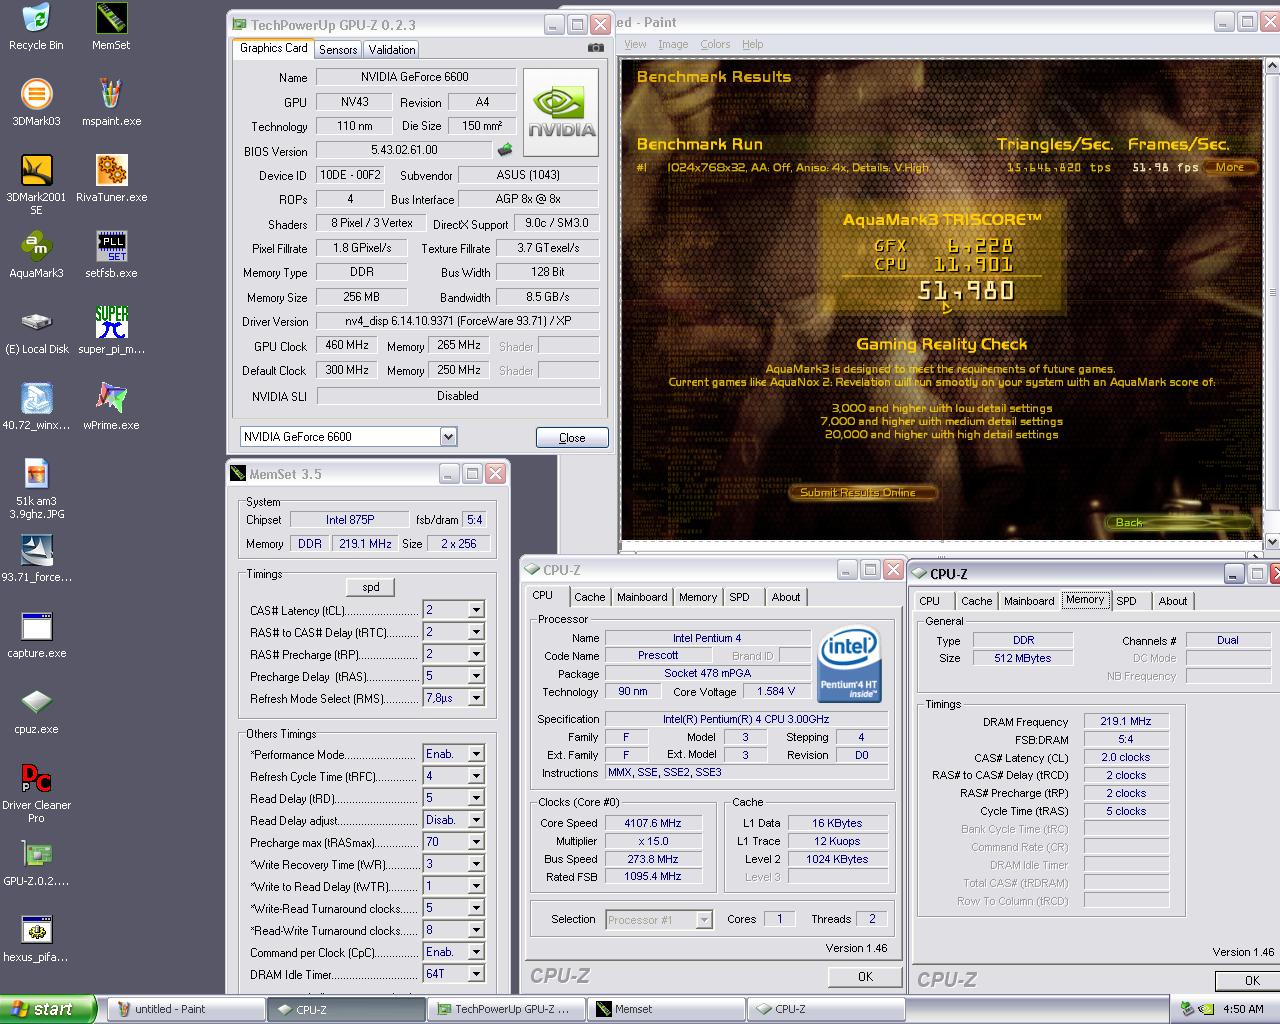Image resolution: width=1280 pixels, height=1024 pixels.
Task: Click the BIOS save chip icon in GPU-Z
Action: coord(505,150)
